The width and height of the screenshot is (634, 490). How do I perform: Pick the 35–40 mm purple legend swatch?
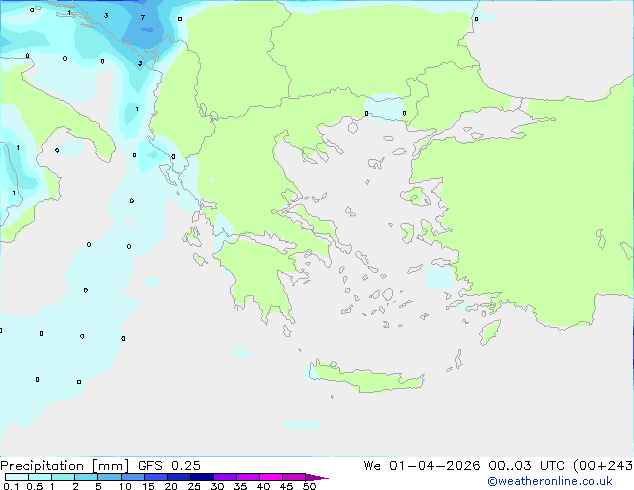point(247,477)
